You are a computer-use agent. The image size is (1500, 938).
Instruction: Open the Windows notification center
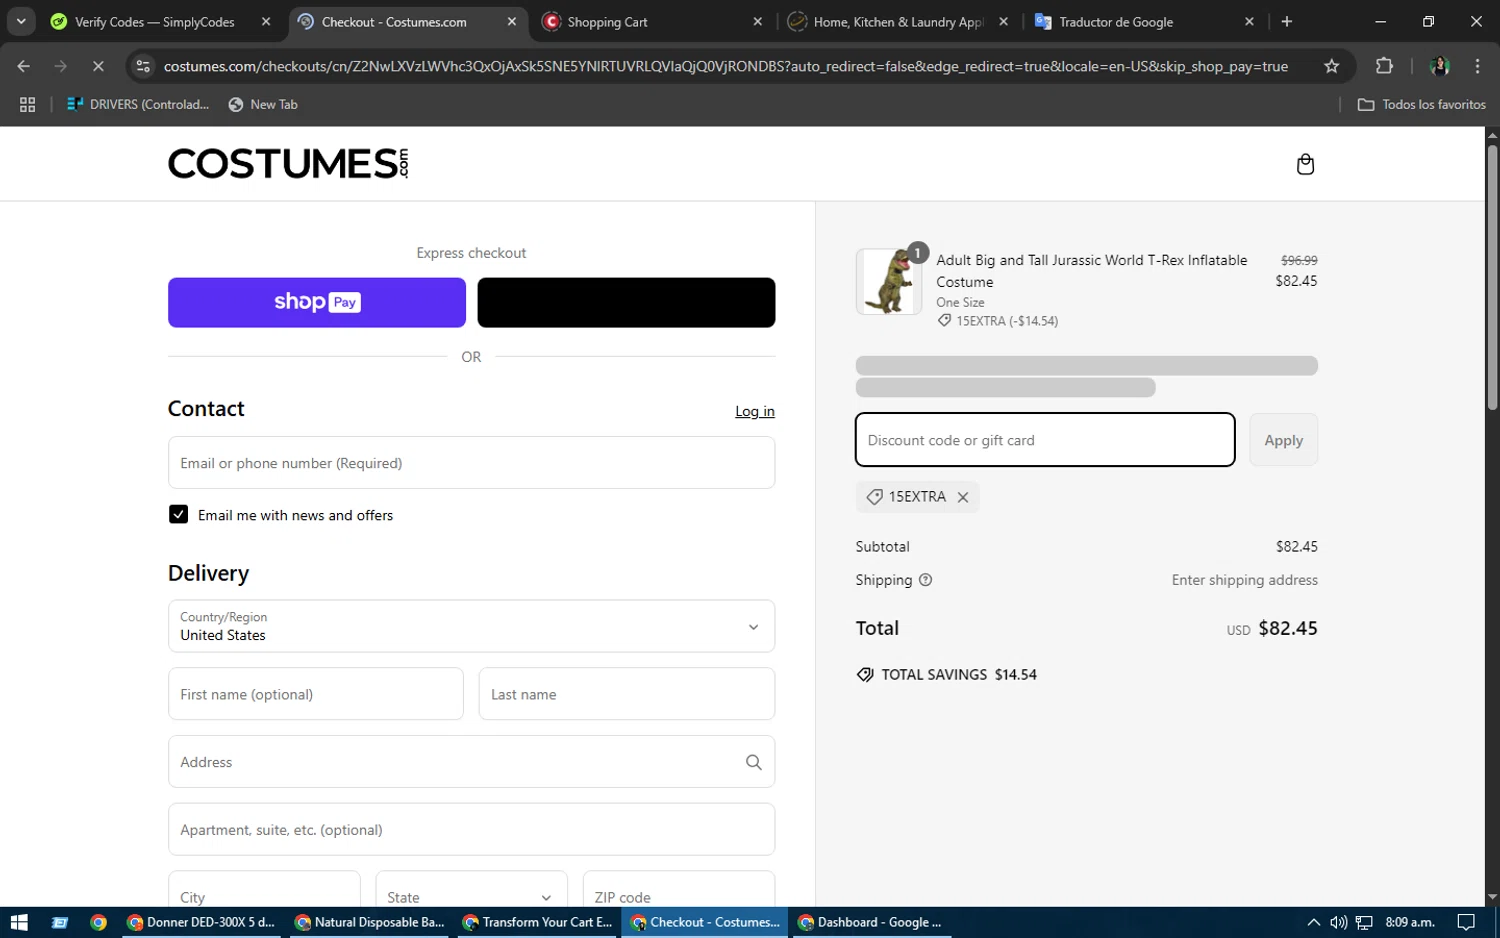point(1466,922)
